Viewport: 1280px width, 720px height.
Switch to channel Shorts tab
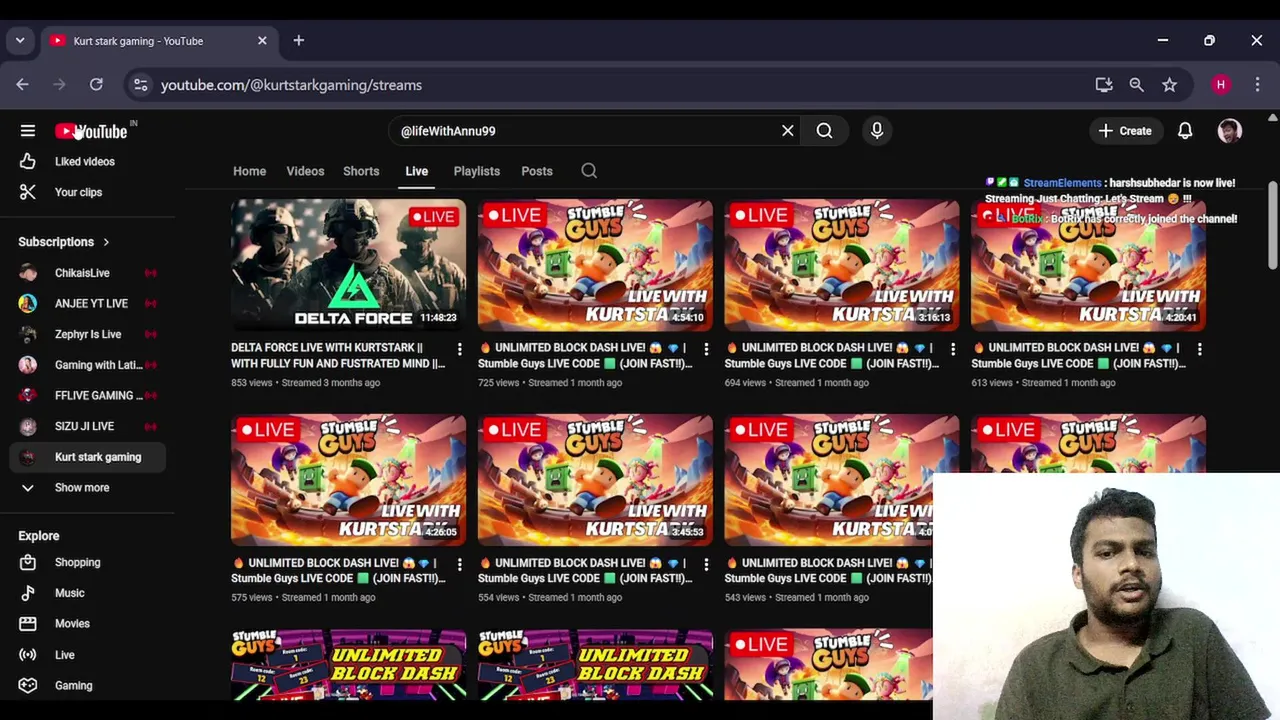(361, 171)
